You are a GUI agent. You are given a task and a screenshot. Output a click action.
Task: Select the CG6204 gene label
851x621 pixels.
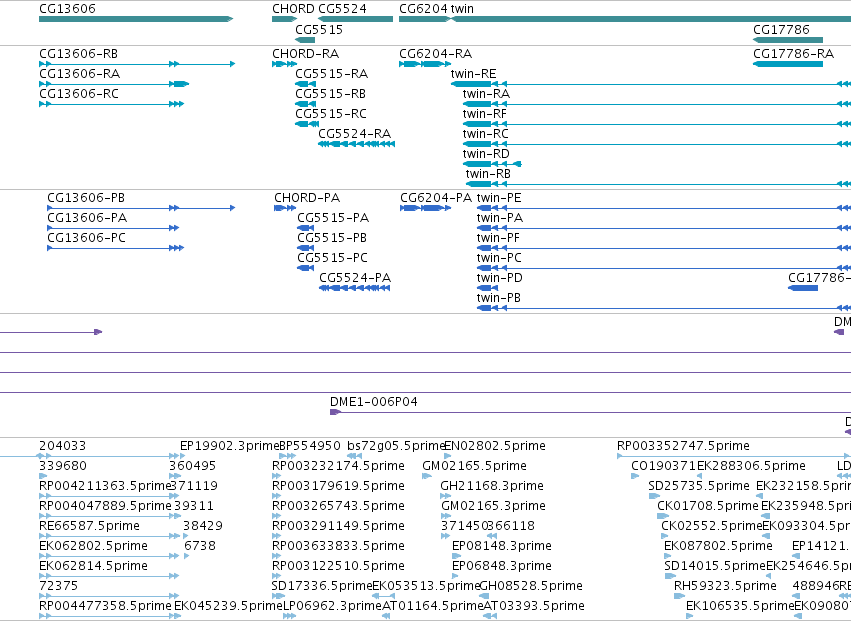tap(424, 9)
